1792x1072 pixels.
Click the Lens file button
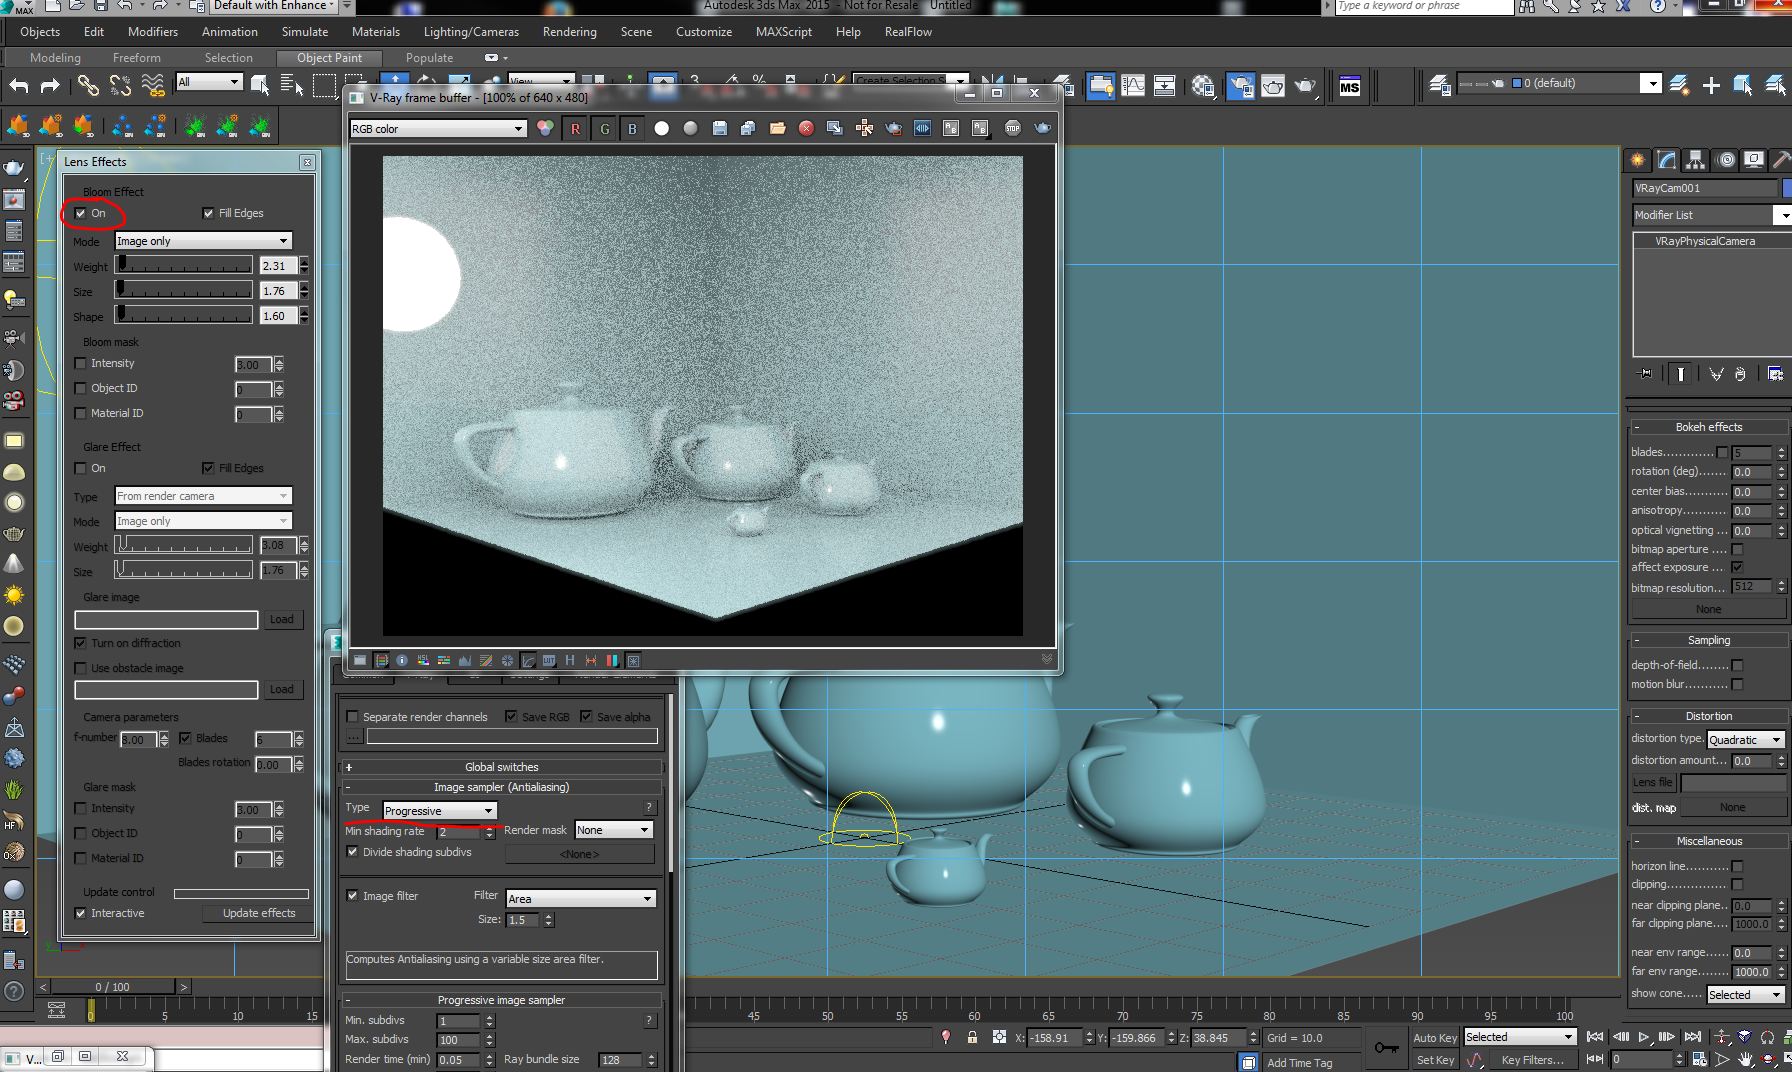coord(1653,783)
